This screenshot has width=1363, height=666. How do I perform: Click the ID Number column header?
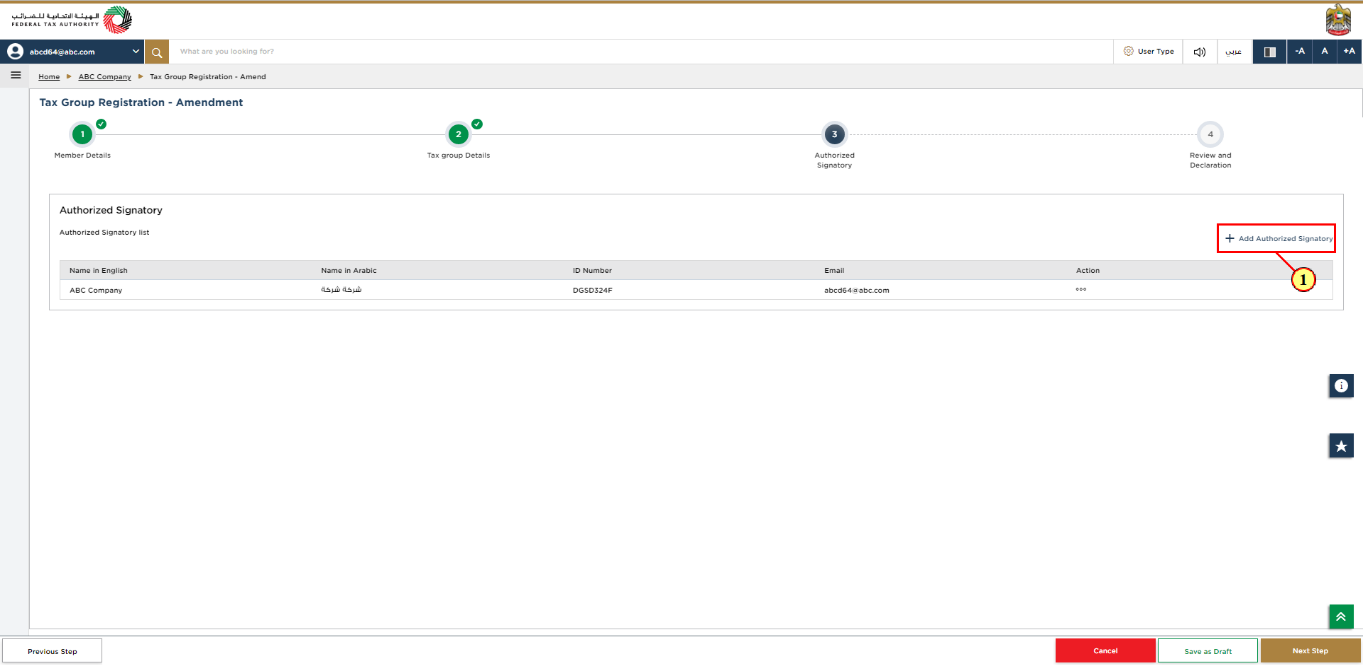click(x=592, y=270)
